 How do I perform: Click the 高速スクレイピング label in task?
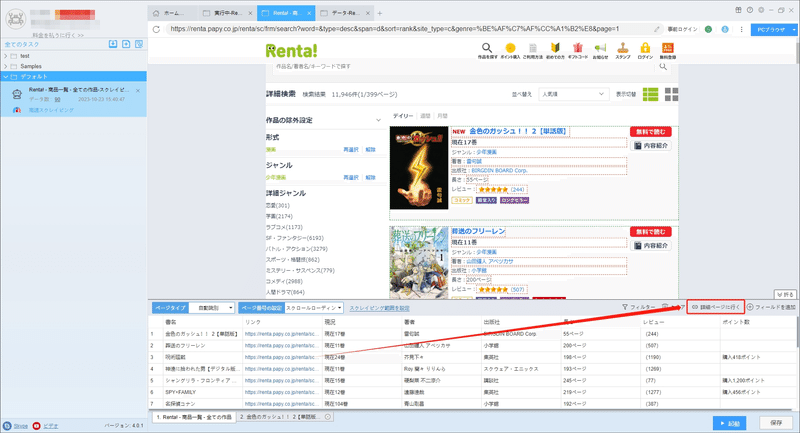tap(51, 110)
